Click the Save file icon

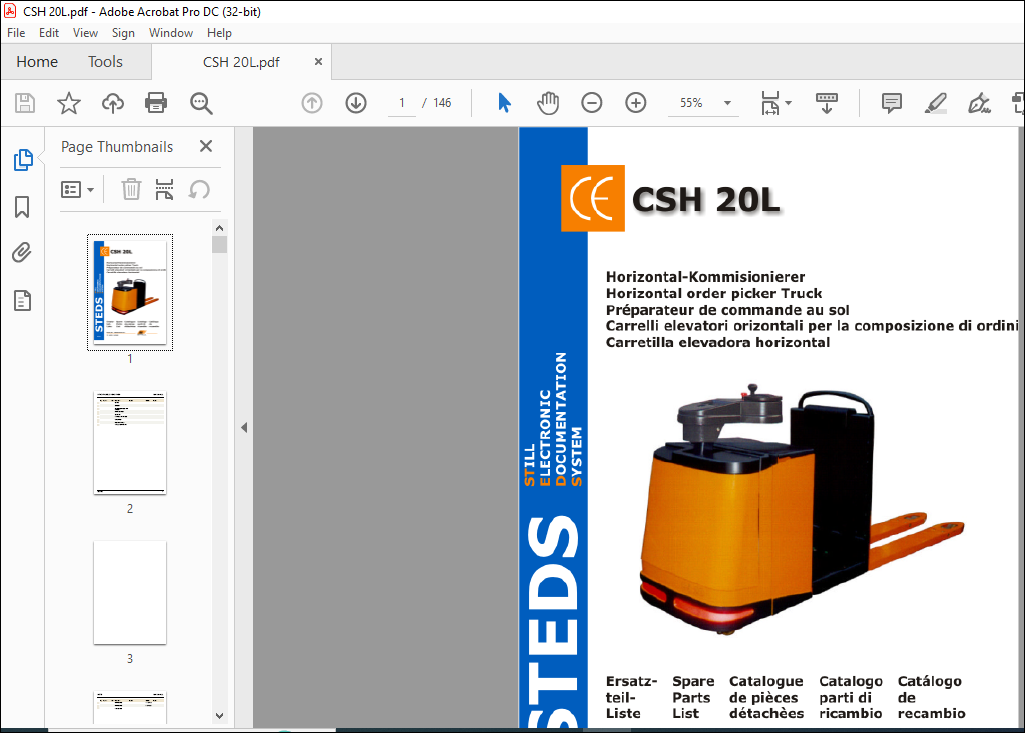[25, 103]
